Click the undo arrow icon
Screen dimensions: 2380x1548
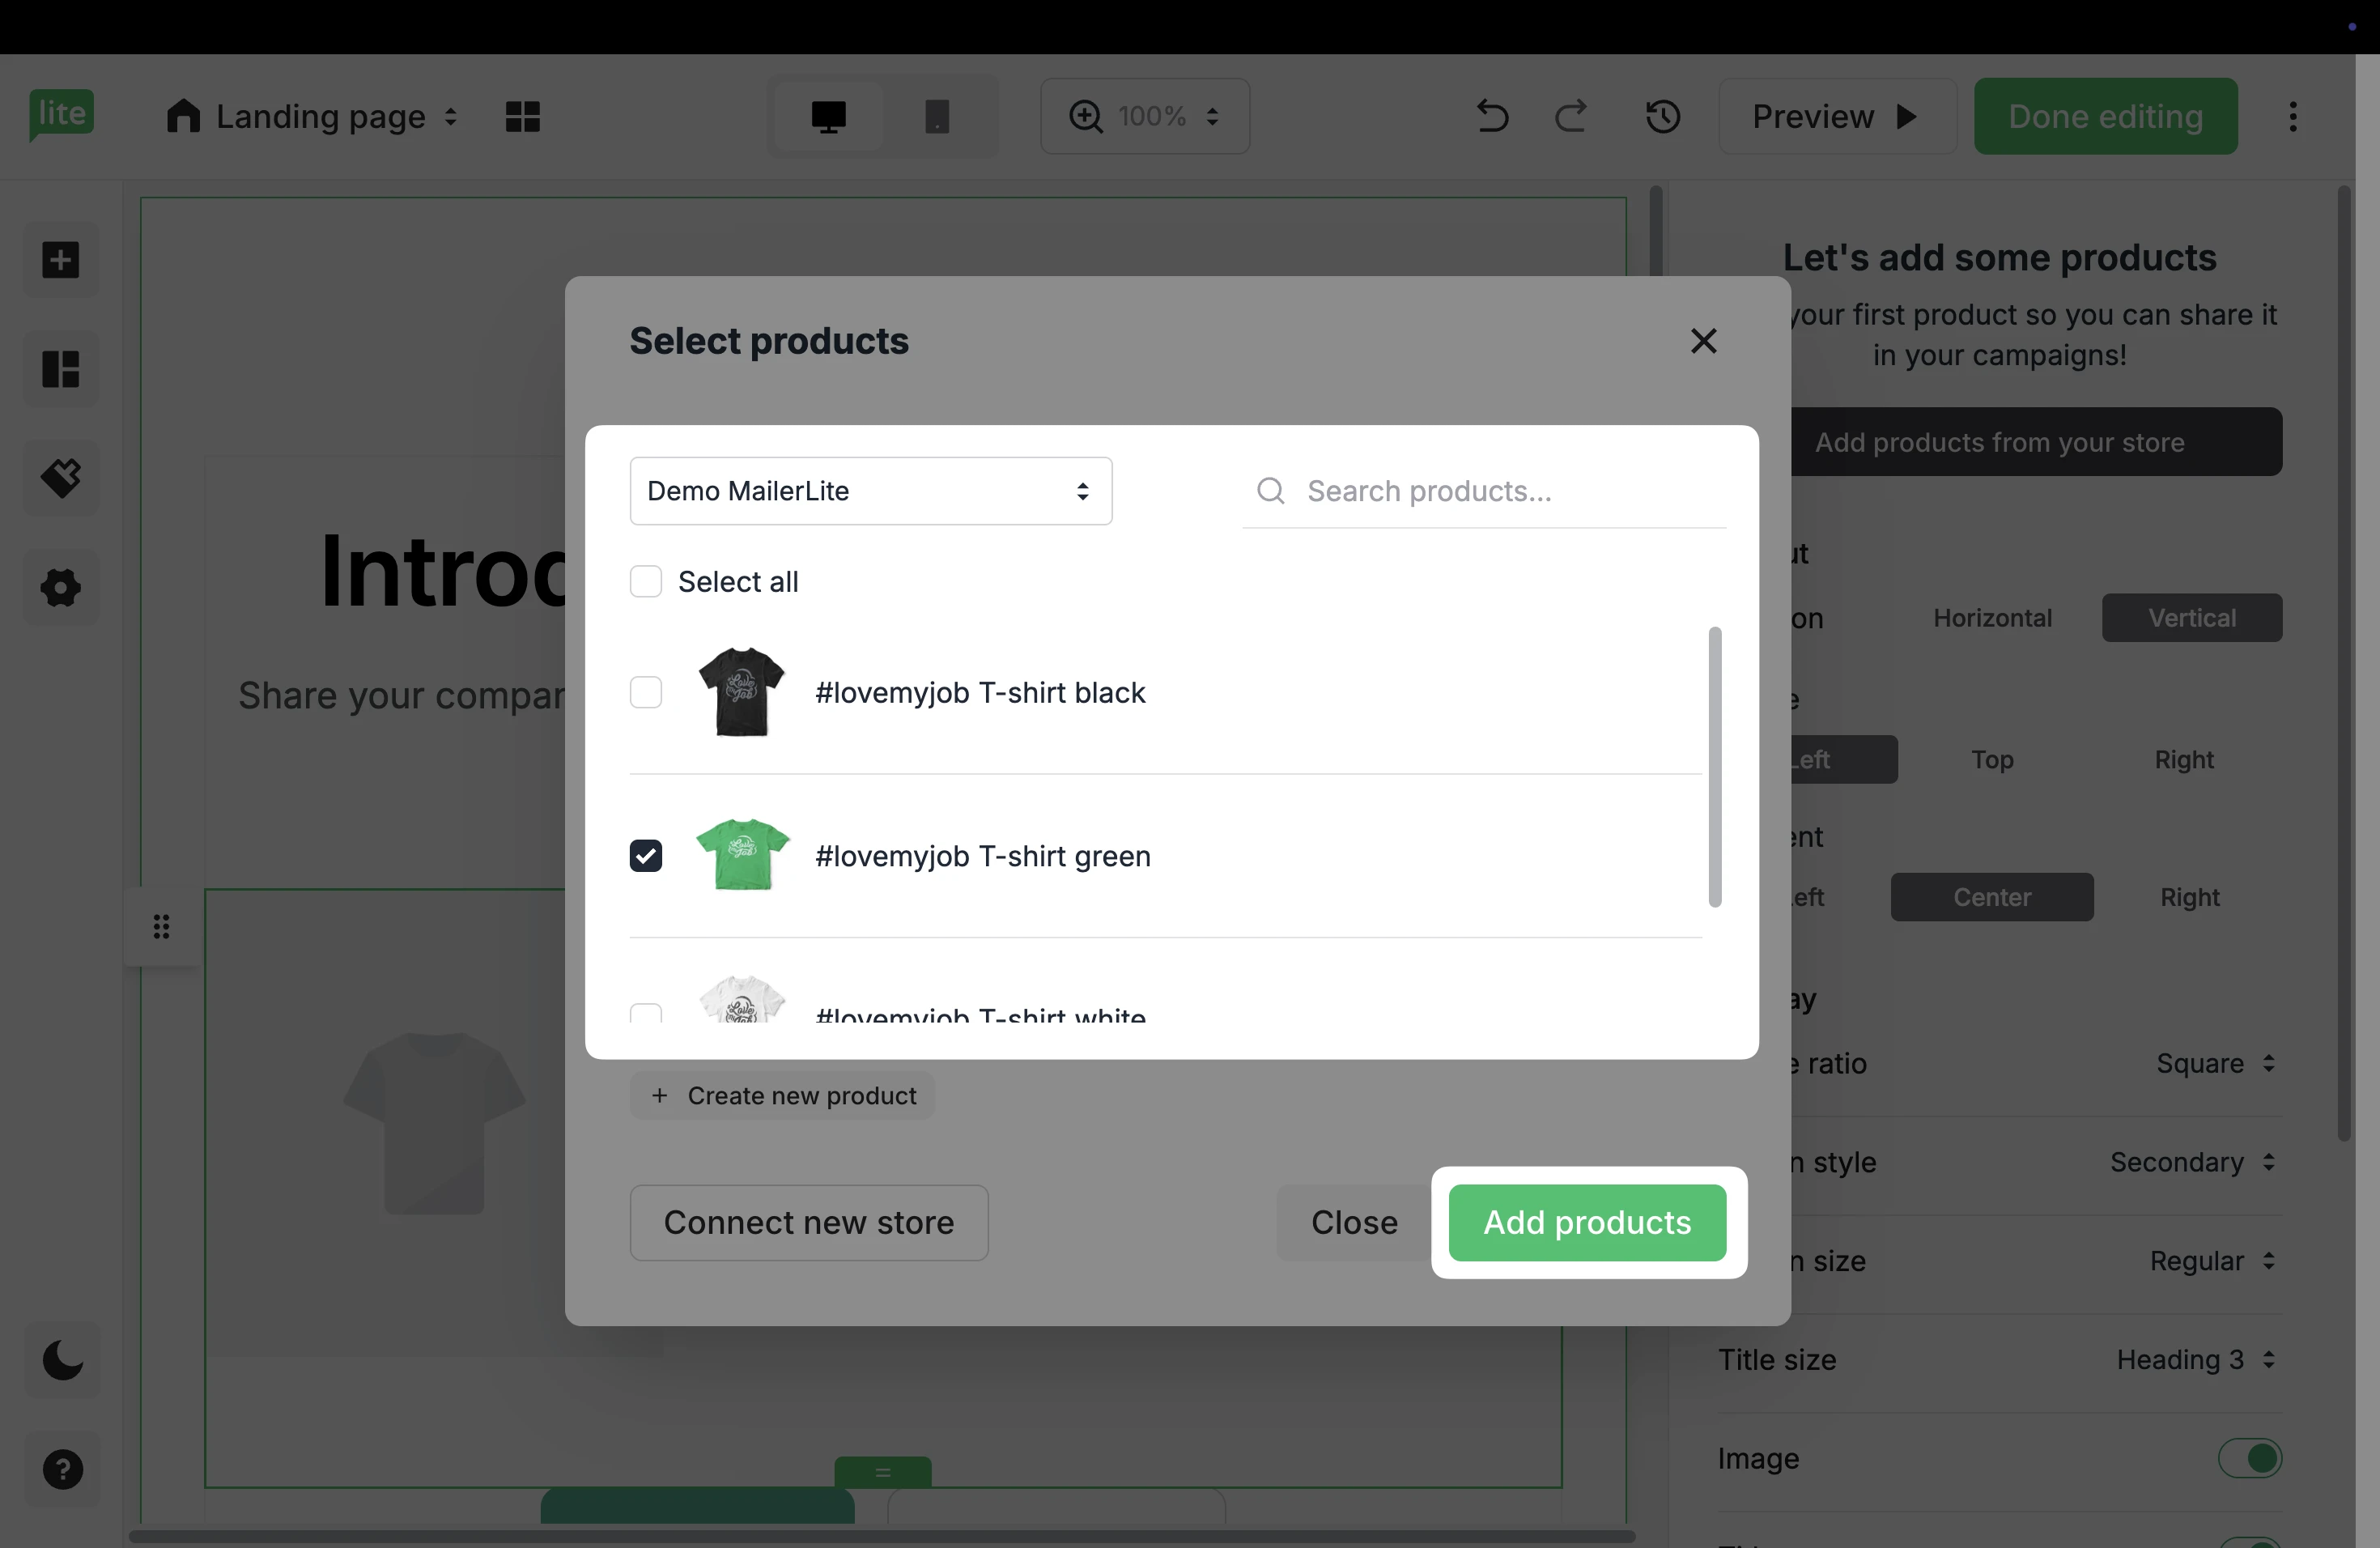coord(1492,117)
